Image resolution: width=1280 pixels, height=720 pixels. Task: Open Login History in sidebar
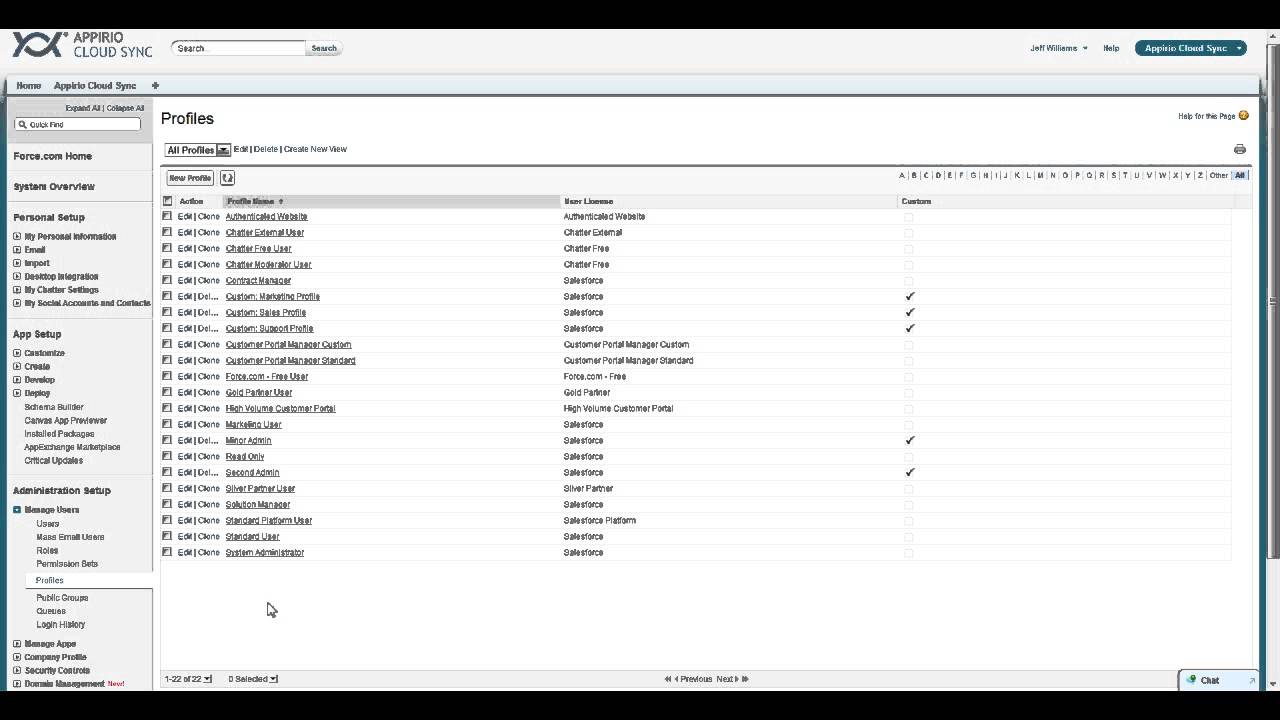click(61, 624)
